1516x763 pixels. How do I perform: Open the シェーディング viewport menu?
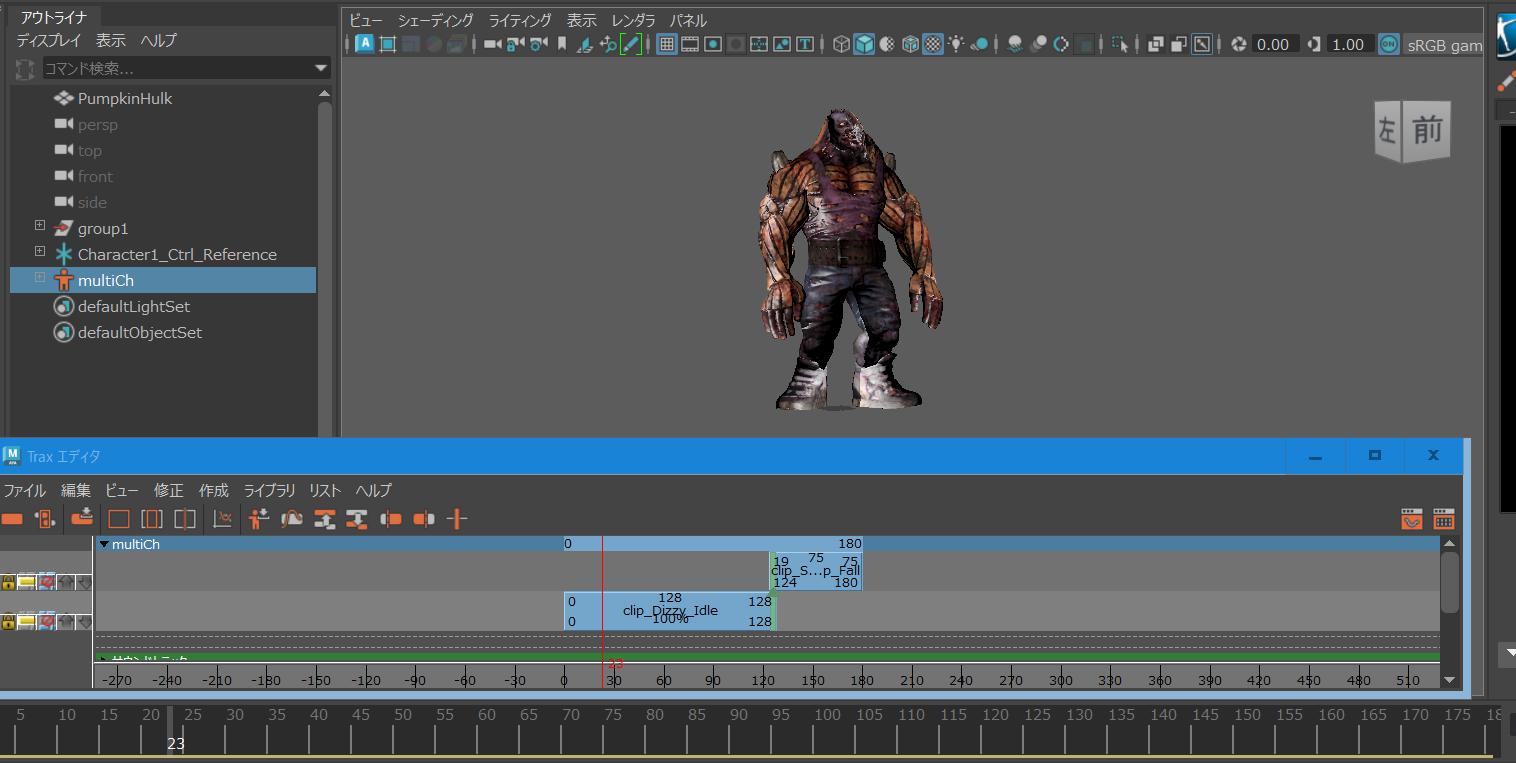point(435,20)
